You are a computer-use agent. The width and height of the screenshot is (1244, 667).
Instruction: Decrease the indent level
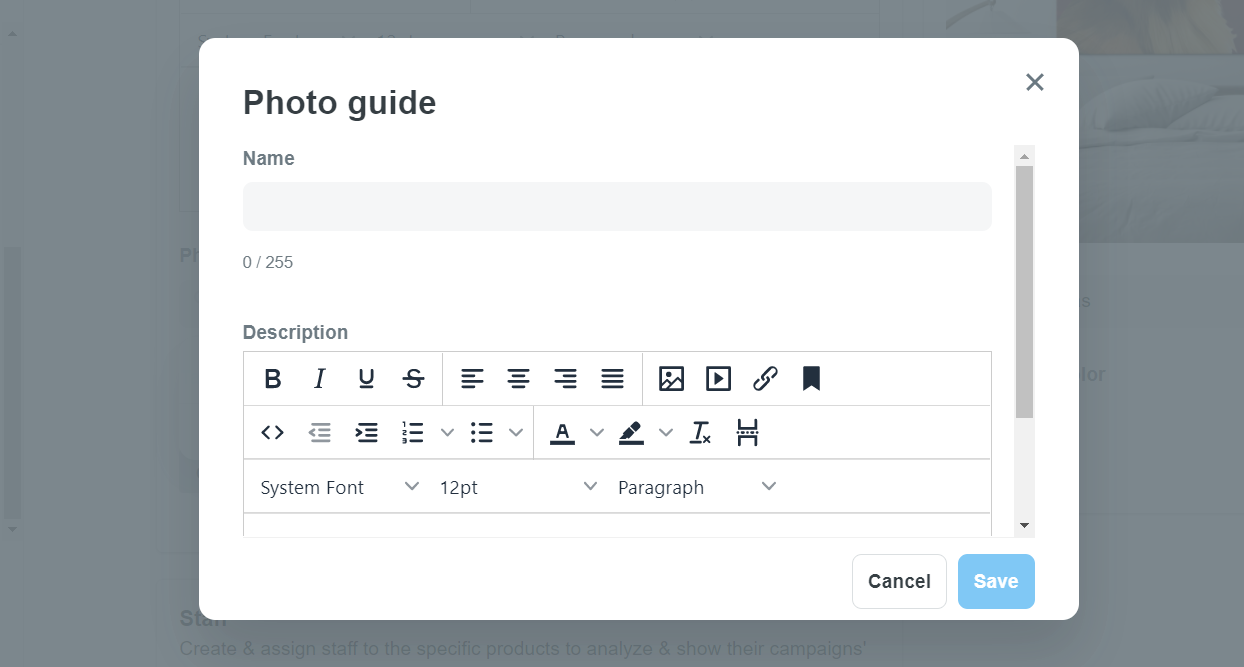[x=320, y=433]
